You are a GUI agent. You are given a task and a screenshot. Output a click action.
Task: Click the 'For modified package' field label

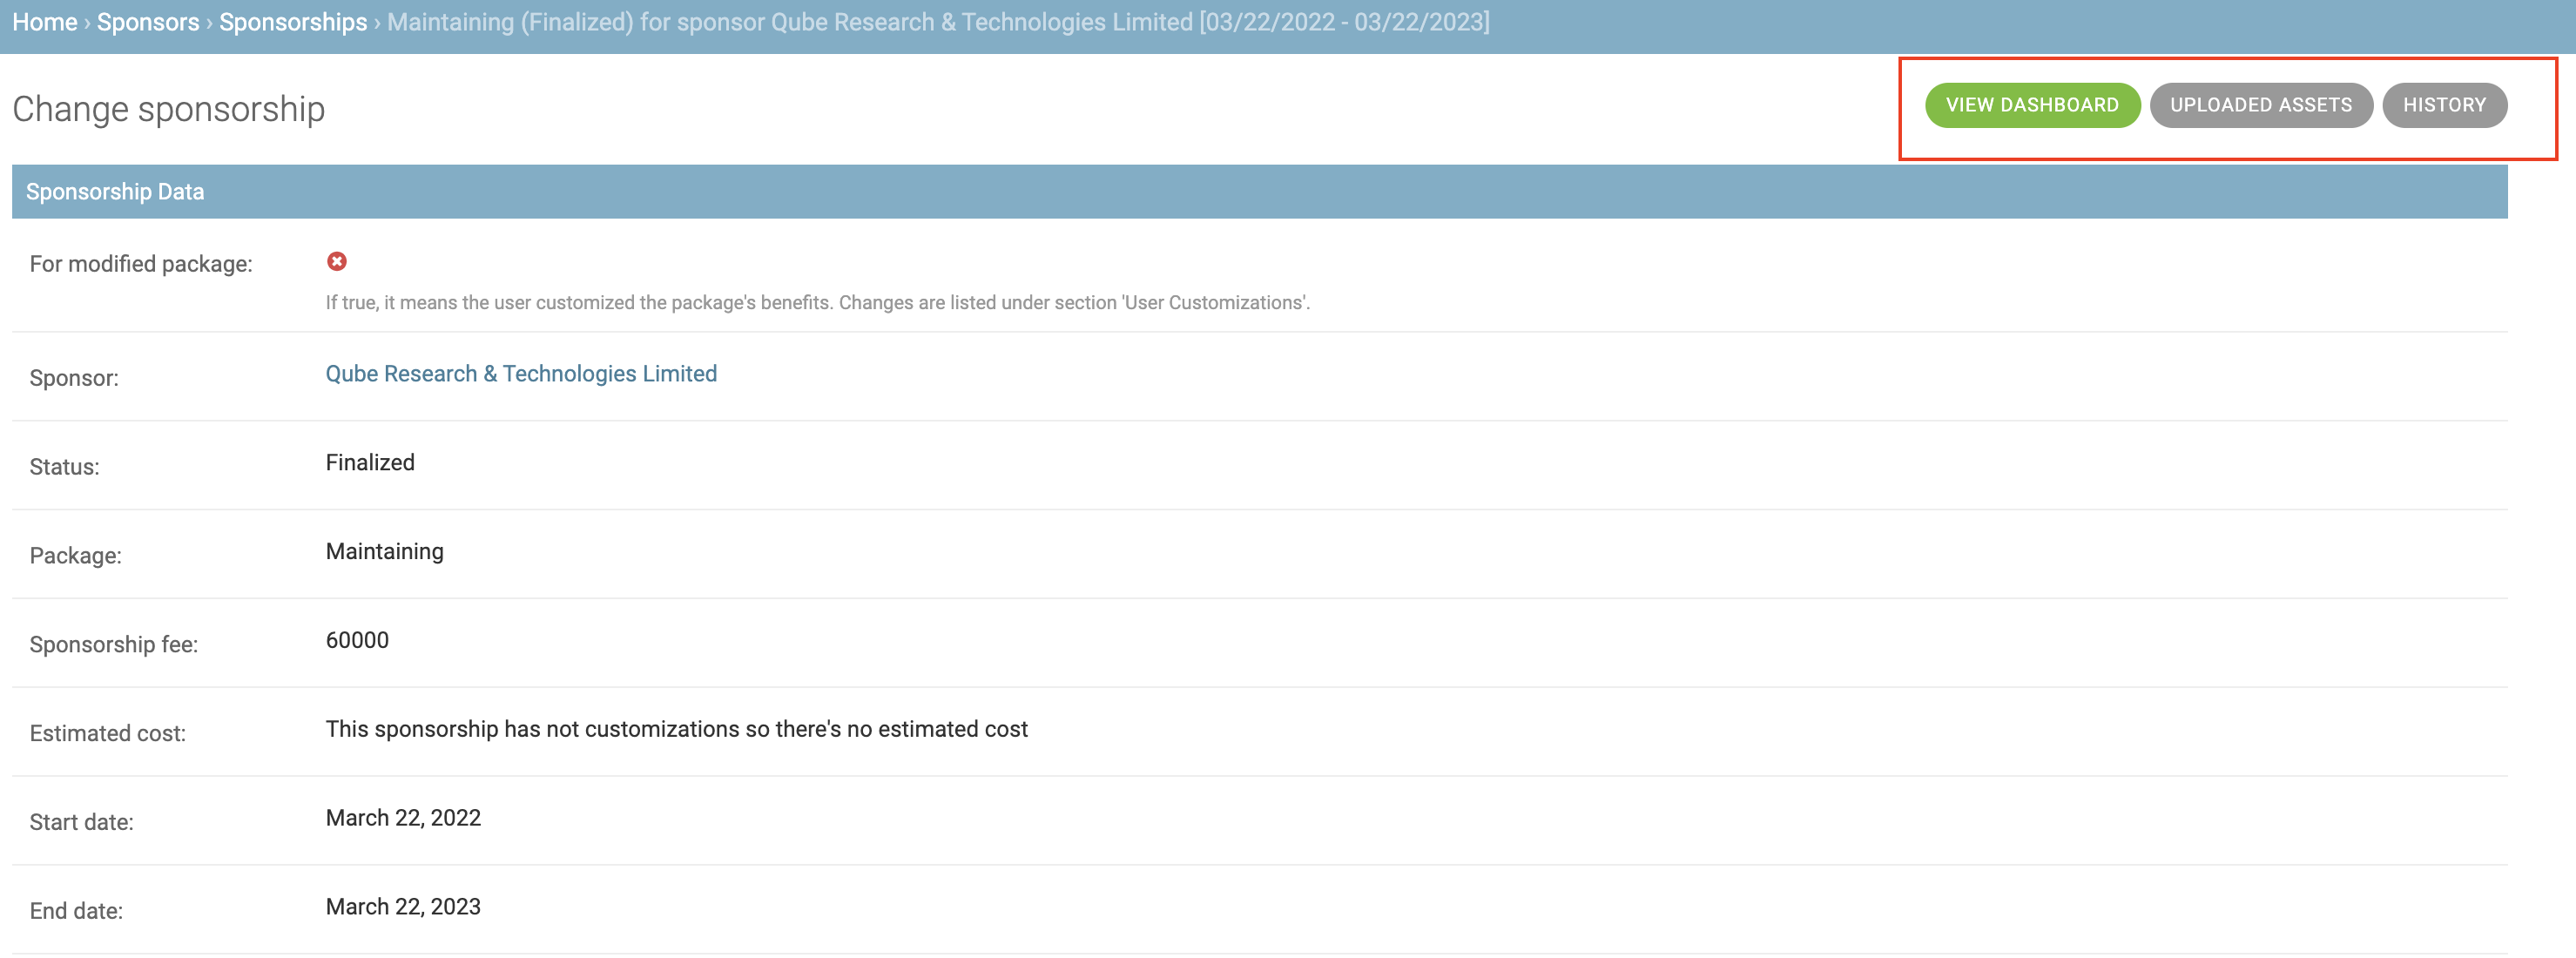(x=143, y=263)
